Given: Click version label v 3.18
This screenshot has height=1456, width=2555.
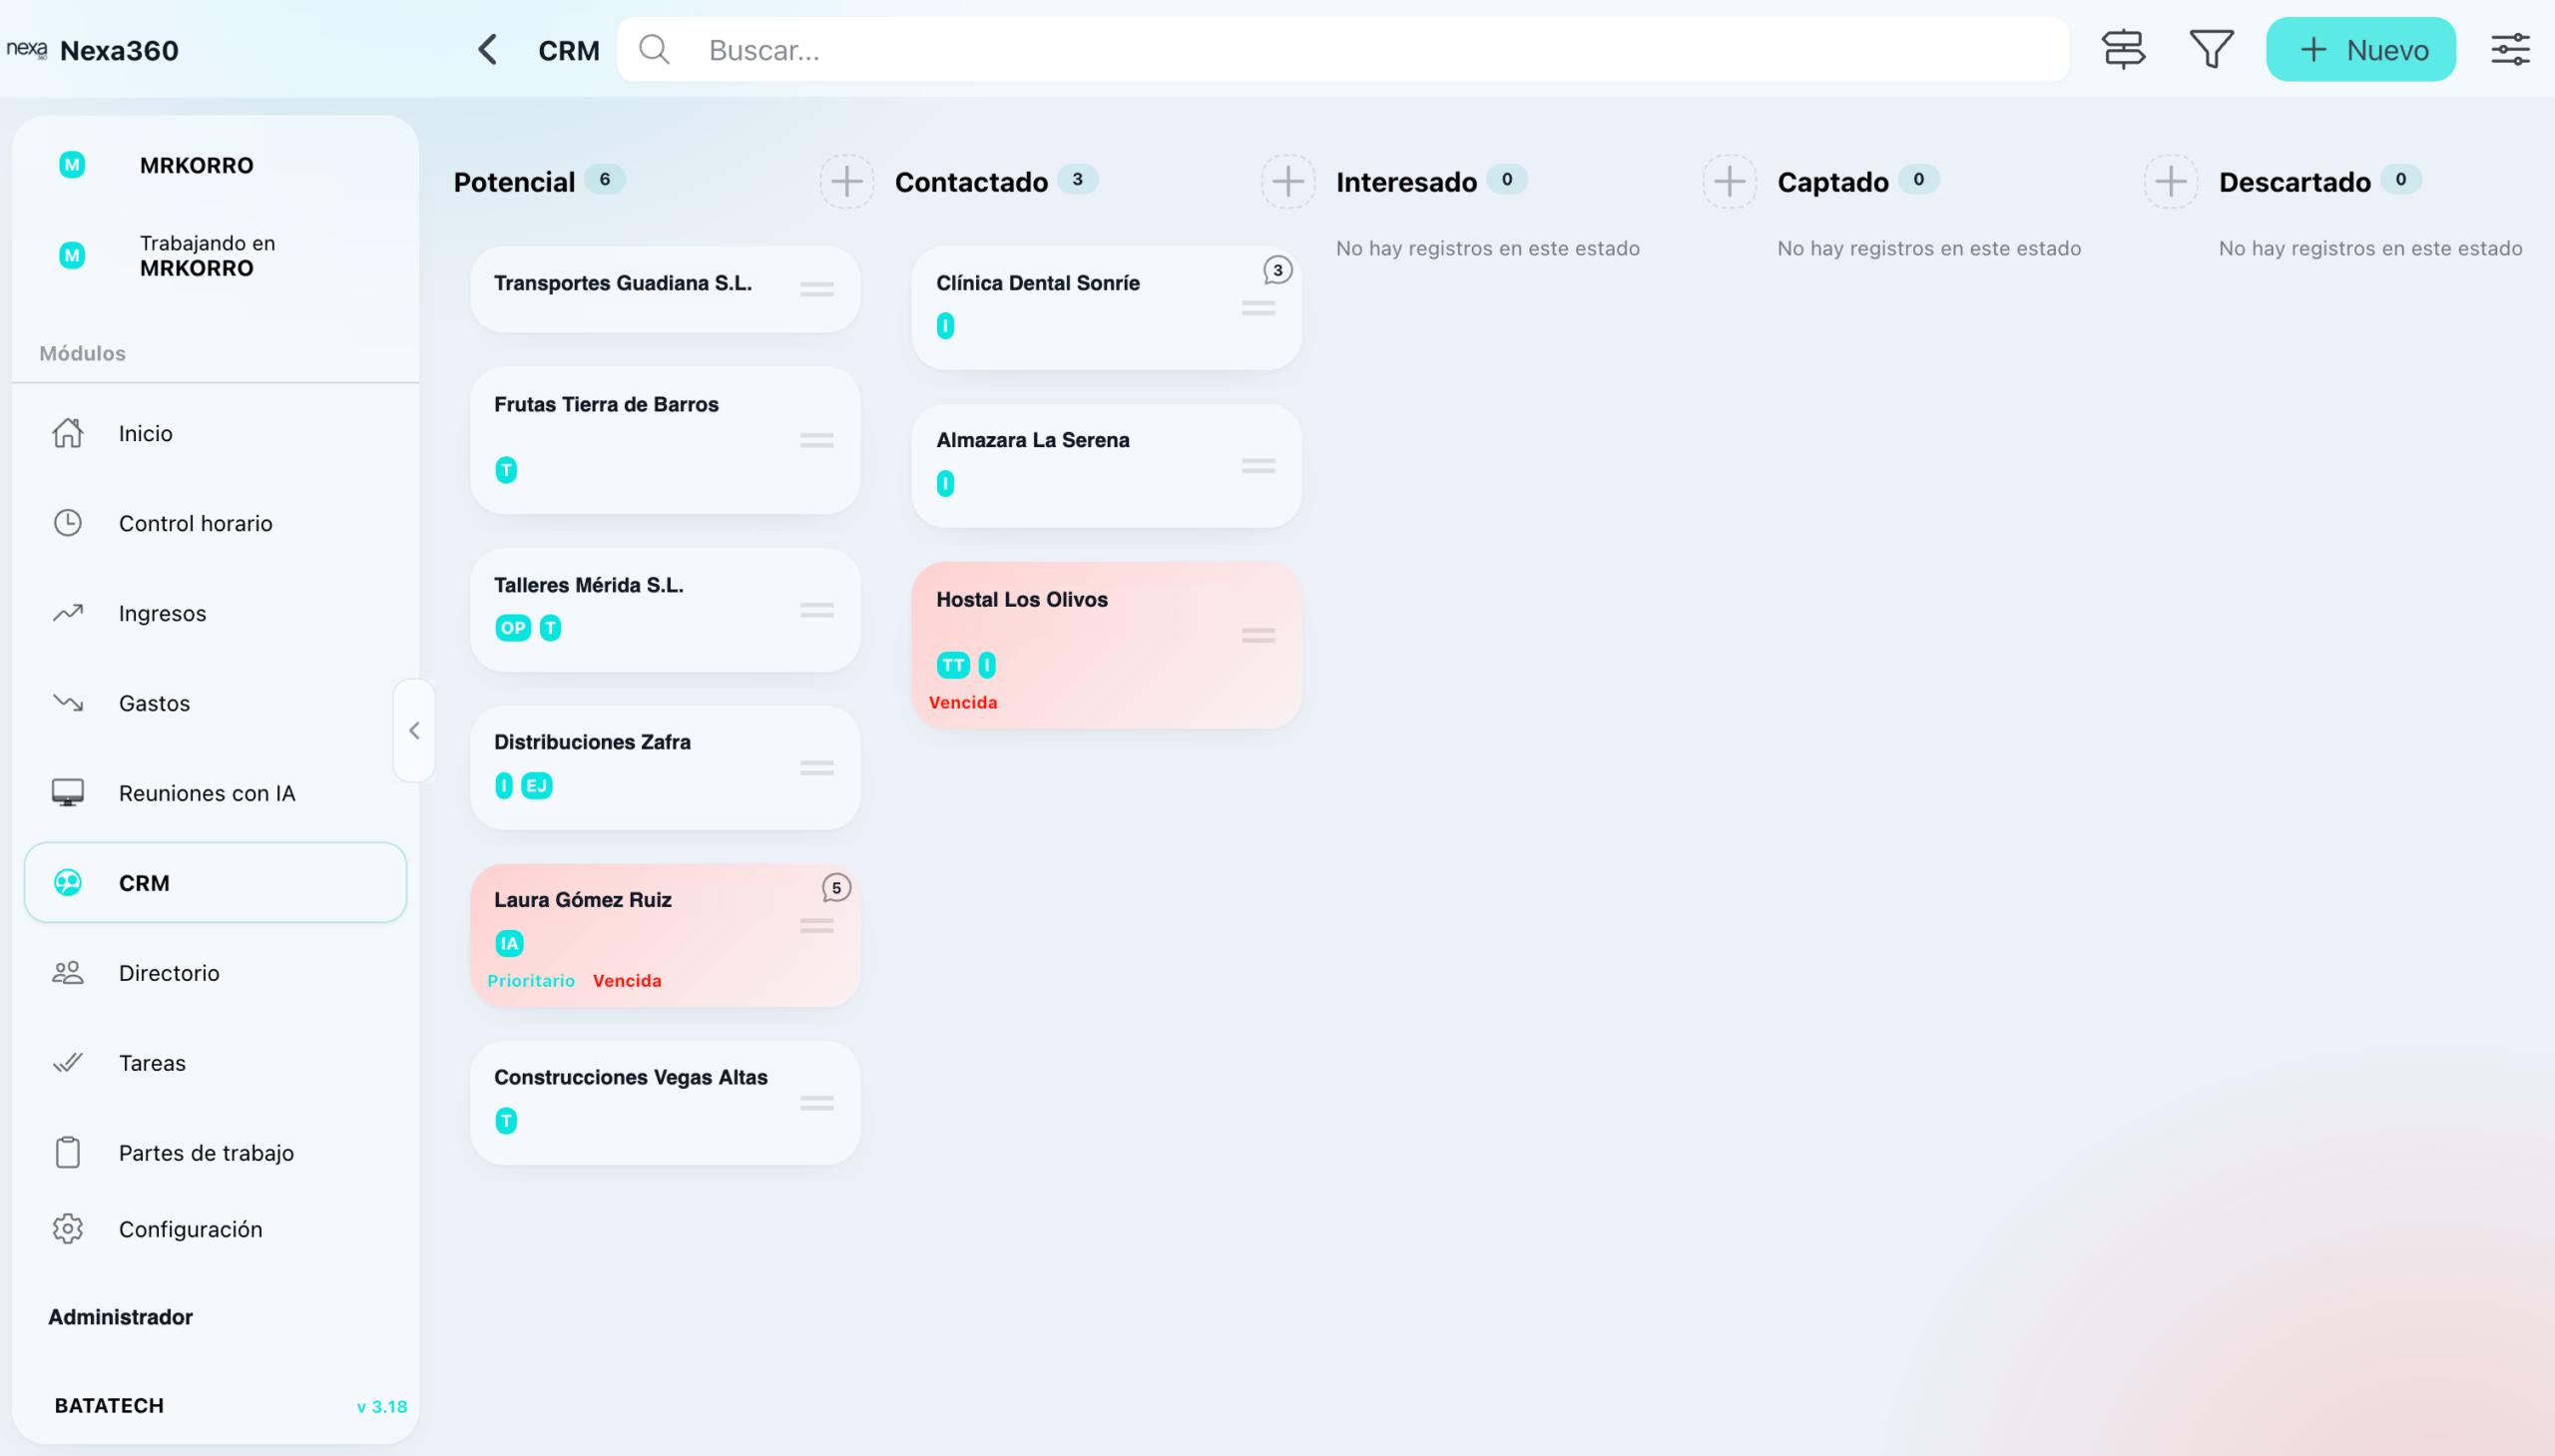Looking at the screenshot, I should click(382, 1407).
